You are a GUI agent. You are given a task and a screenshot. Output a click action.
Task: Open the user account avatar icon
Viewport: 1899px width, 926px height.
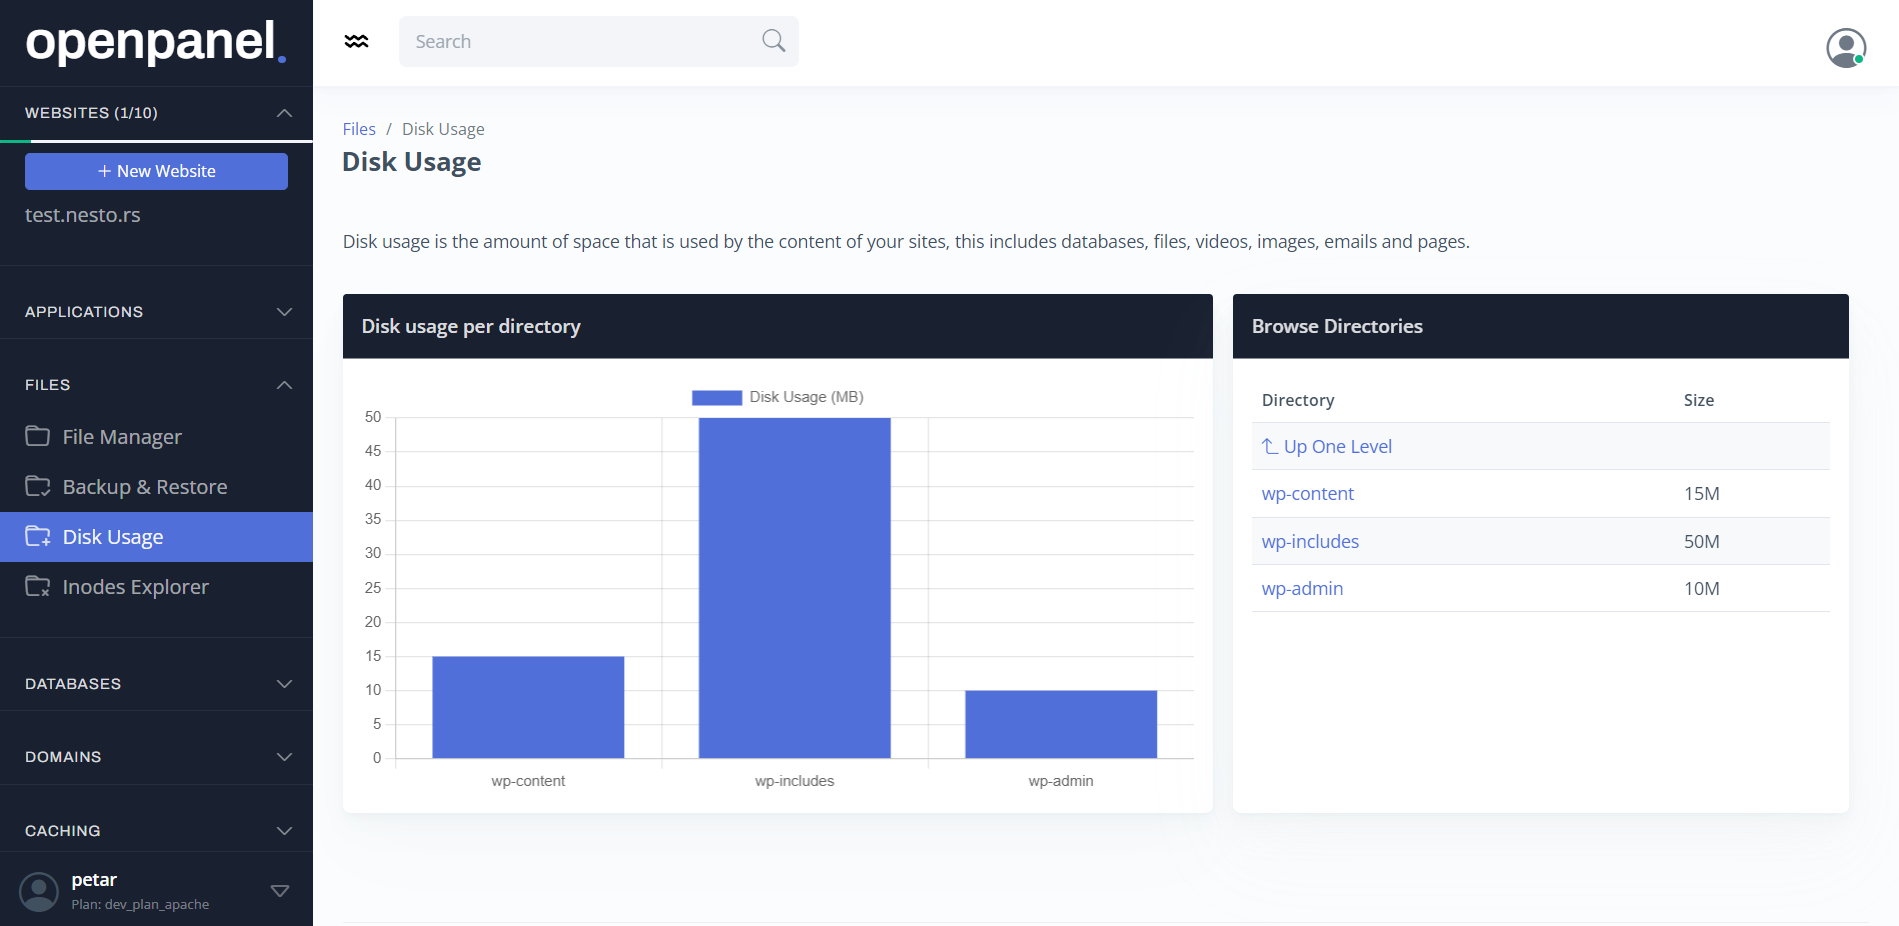[x=1845, y=47]
